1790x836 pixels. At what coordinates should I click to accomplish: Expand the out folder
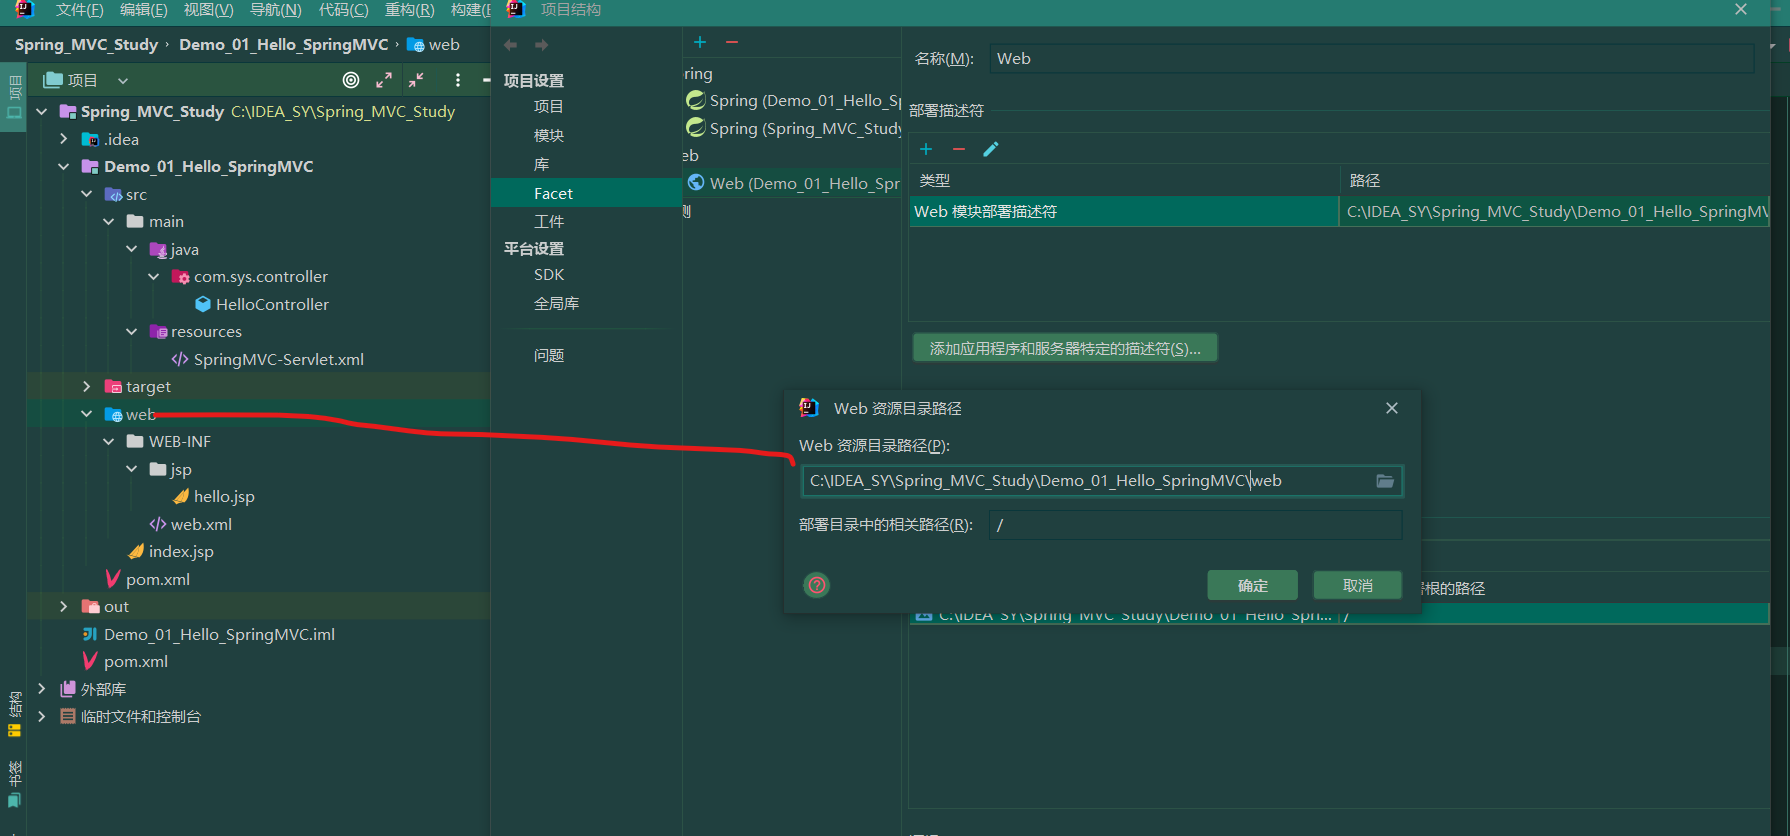64,606
